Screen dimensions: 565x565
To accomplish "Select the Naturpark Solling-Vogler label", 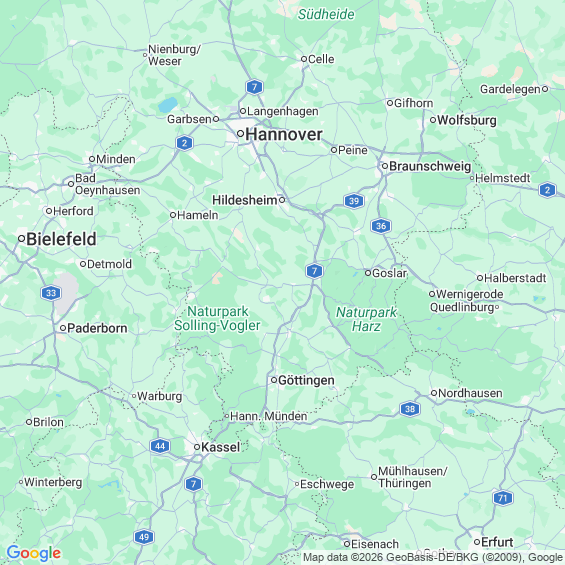I will pyautogui.click(x=217, y=319).
